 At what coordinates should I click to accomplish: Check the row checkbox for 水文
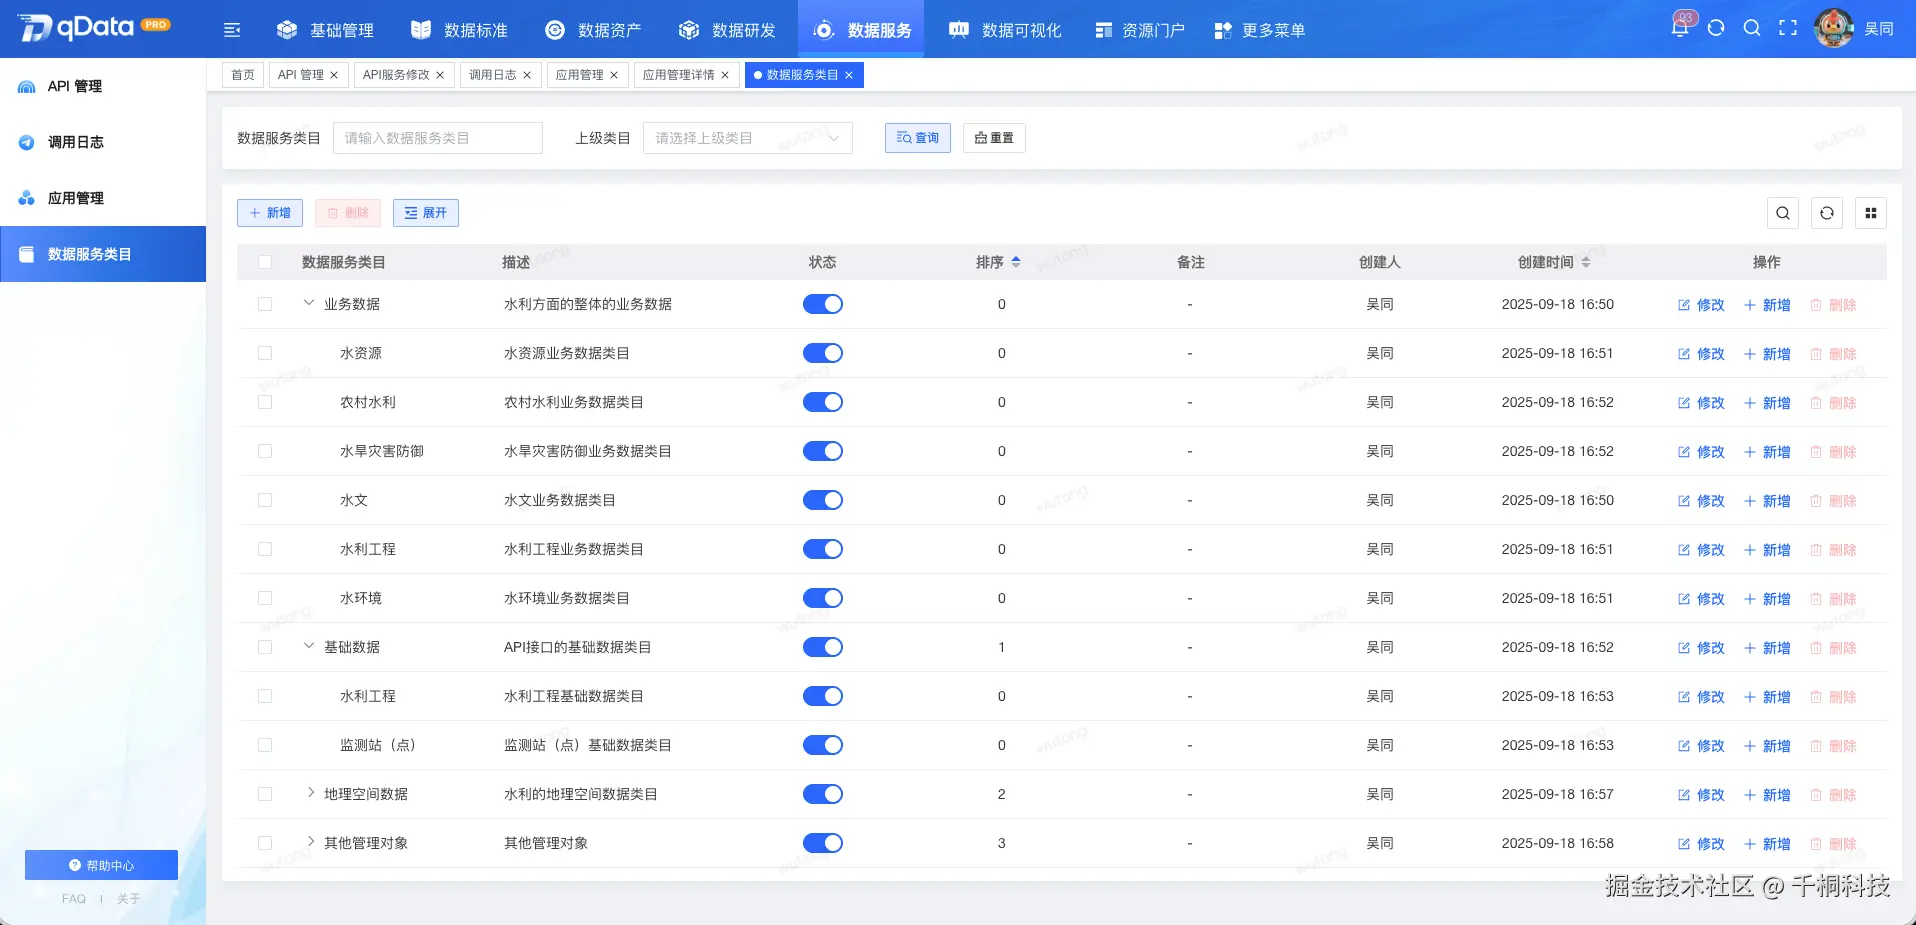[265, 499]
